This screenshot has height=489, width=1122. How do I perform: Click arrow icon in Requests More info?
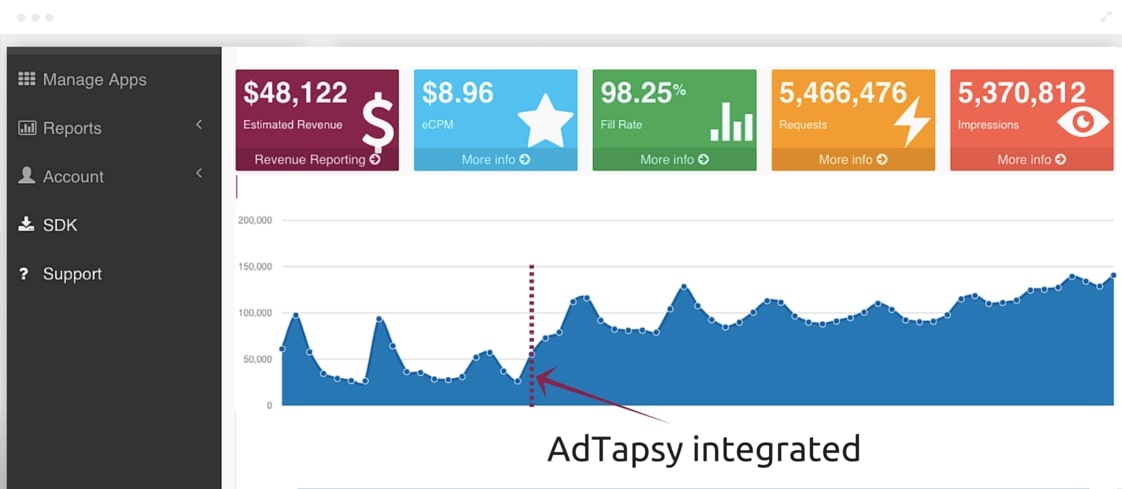point(882,160)
